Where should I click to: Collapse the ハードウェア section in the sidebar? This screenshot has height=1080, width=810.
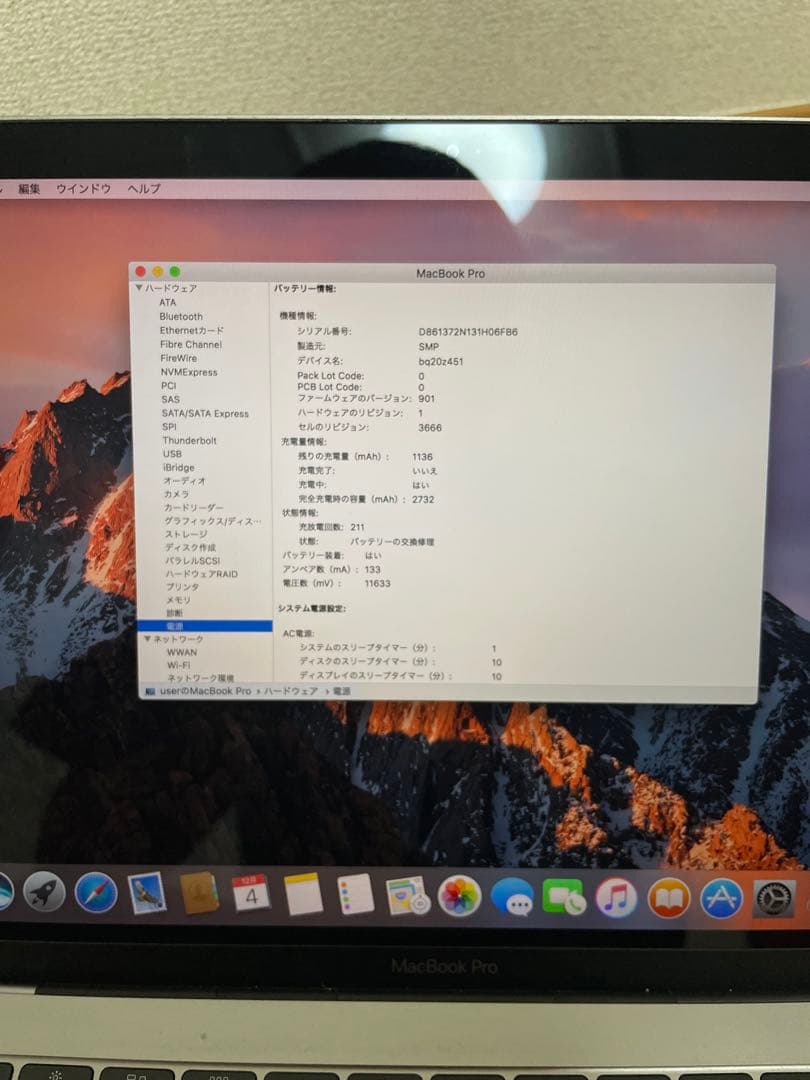pos(140,288)
